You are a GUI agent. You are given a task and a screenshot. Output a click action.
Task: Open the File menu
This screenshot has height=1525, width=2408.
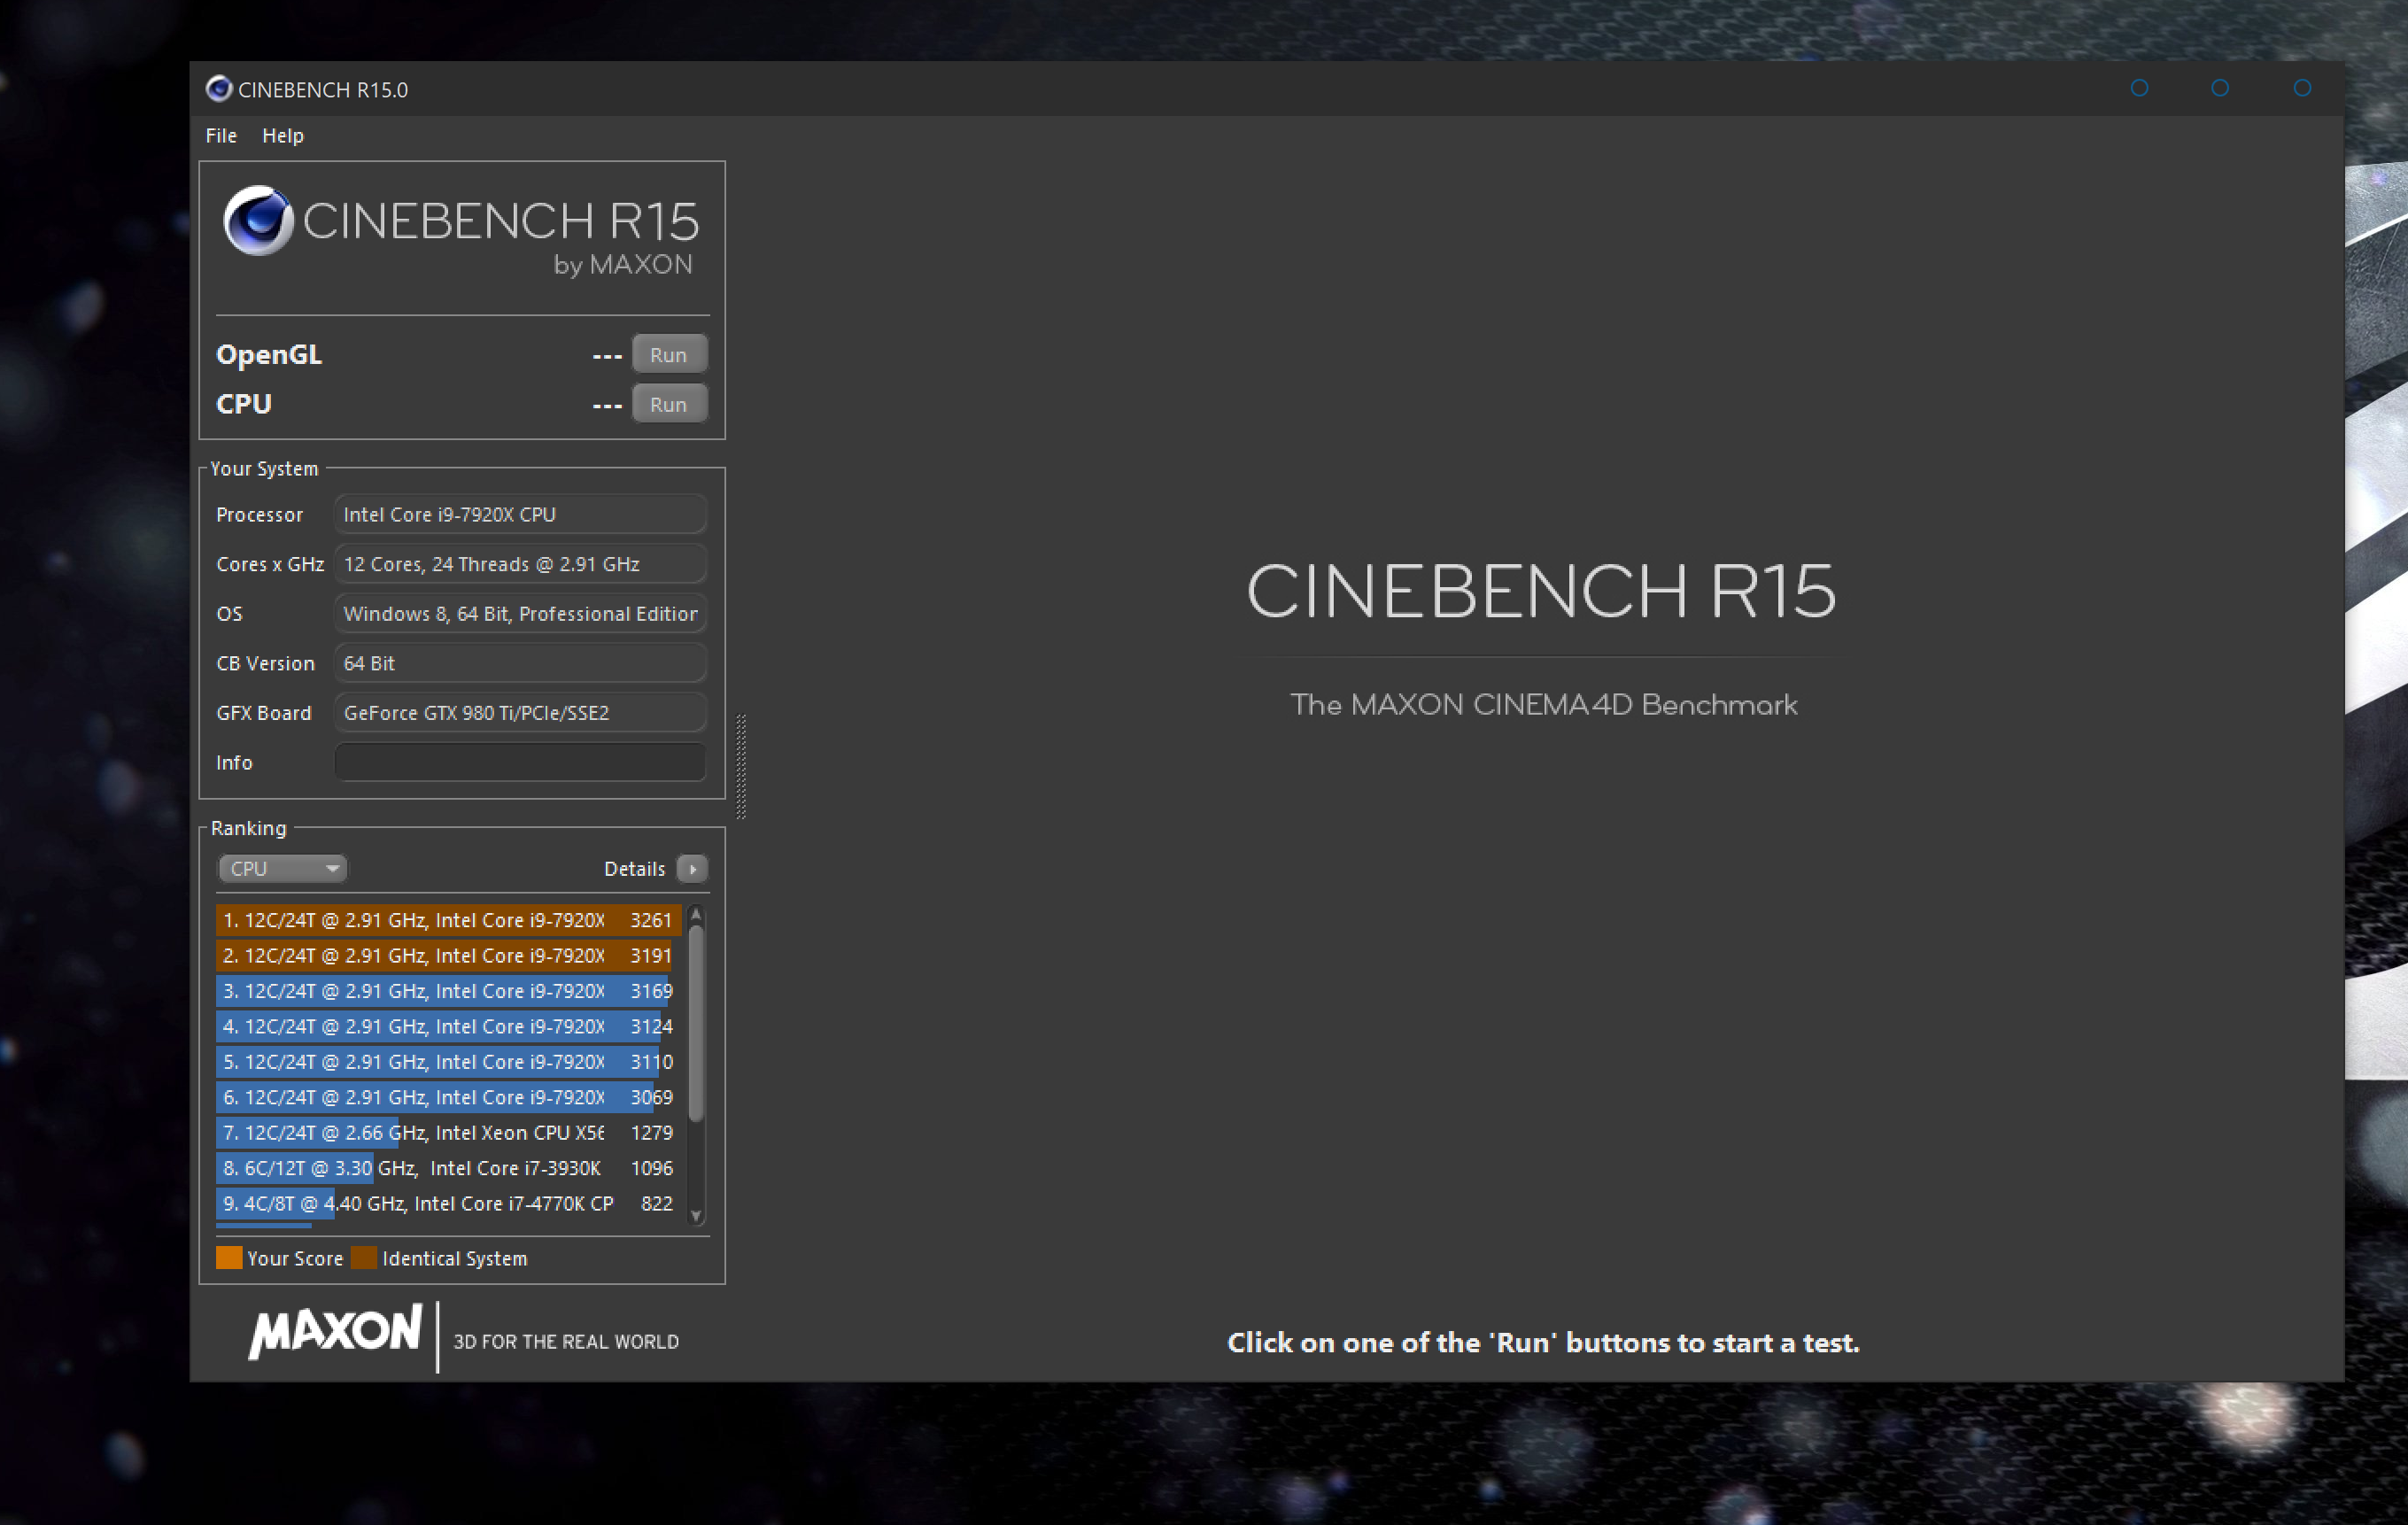pyautogui.click(x=221, y=135)
